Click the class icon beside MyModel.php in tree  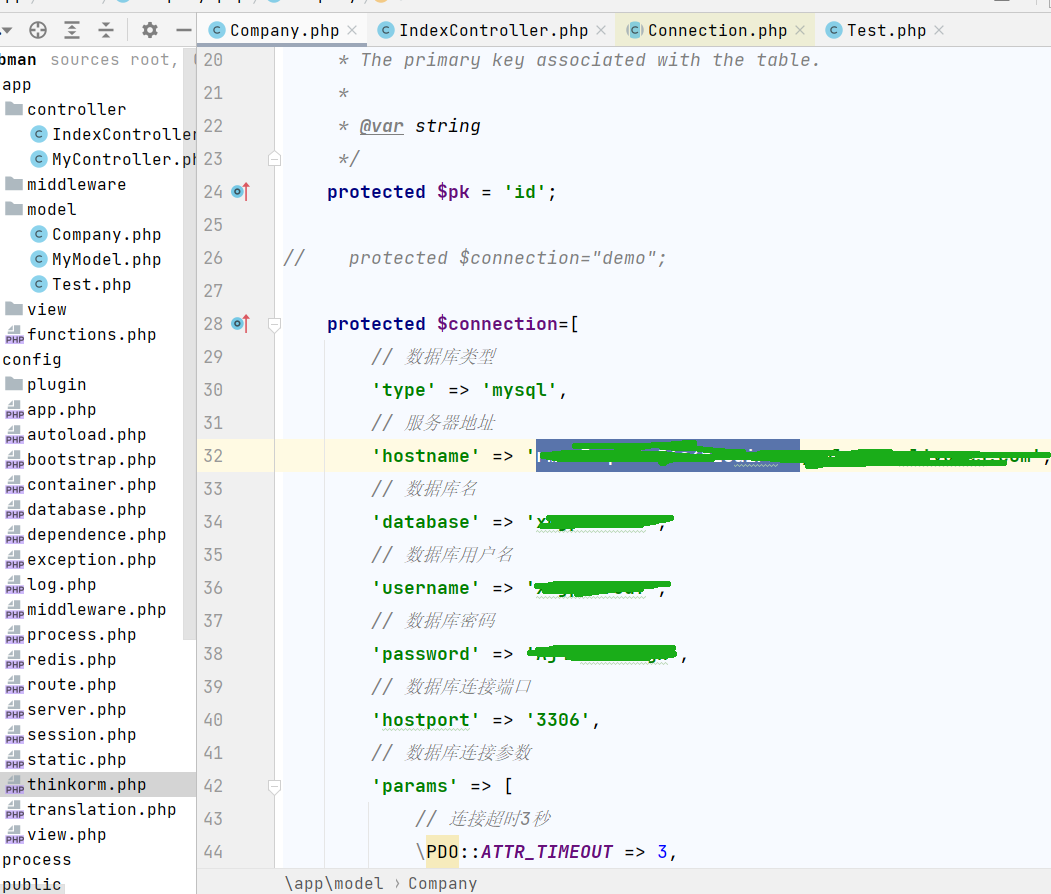40,259
